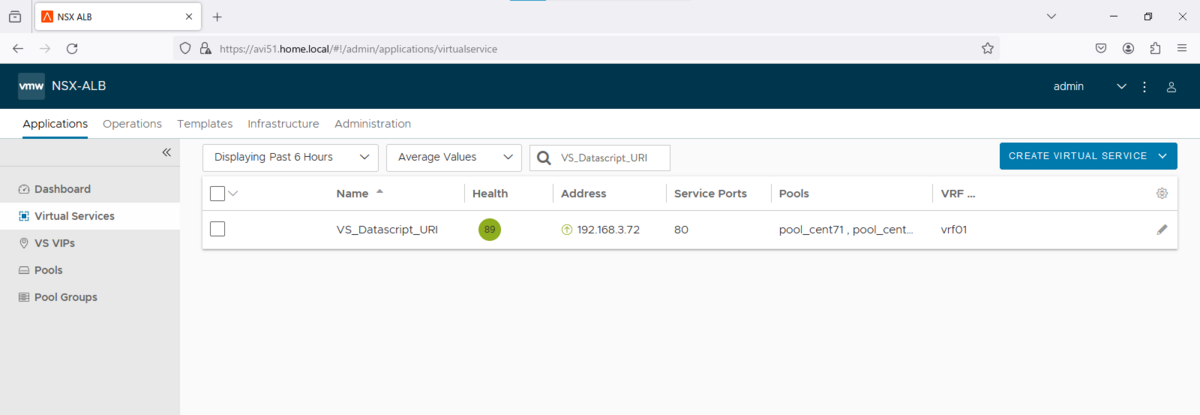Go to Pools in the sidebar
The width and height of the screenshot is (1200, 415).
pyautogui.click(x=48, y=270)
